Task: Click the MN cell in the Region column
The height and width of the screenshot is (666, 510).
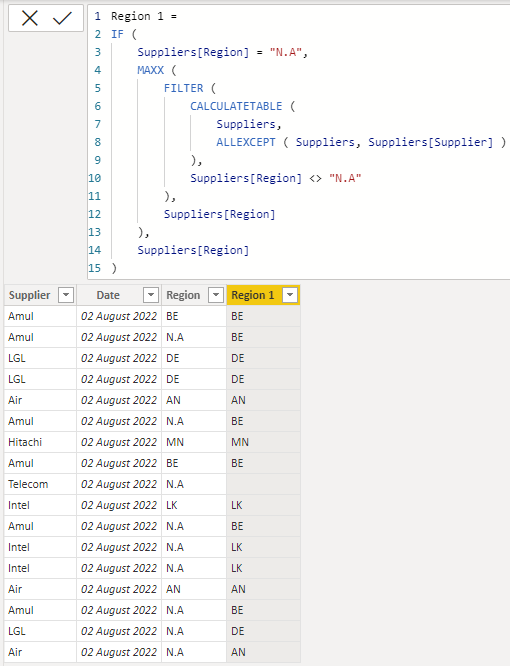Action: (194, 442)
